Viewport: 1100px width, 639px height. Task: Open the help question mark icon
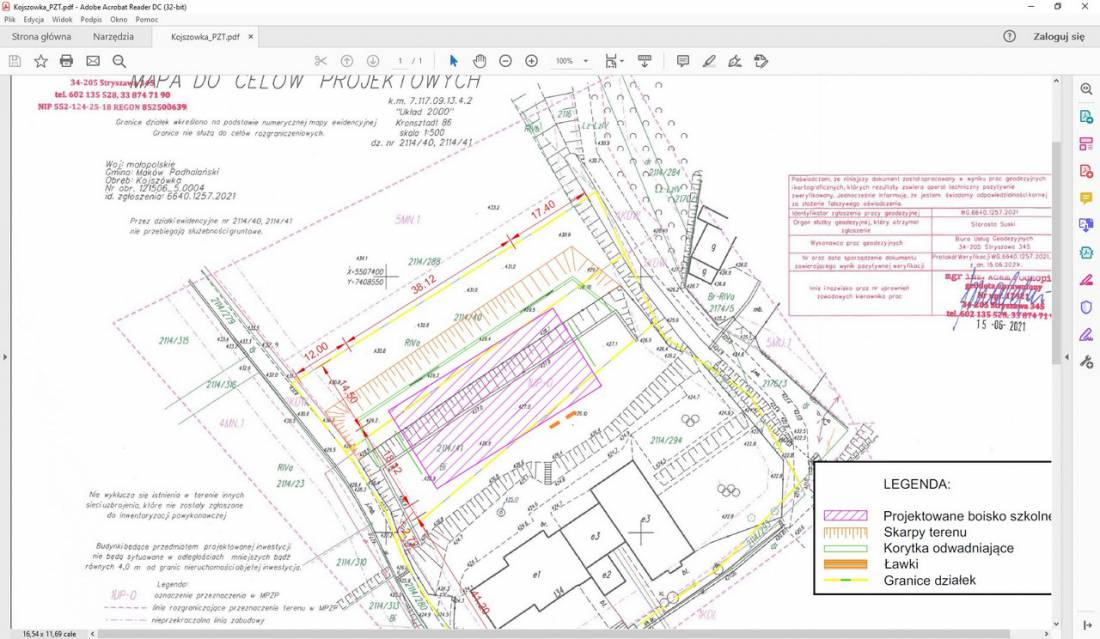coord(1009,36)
